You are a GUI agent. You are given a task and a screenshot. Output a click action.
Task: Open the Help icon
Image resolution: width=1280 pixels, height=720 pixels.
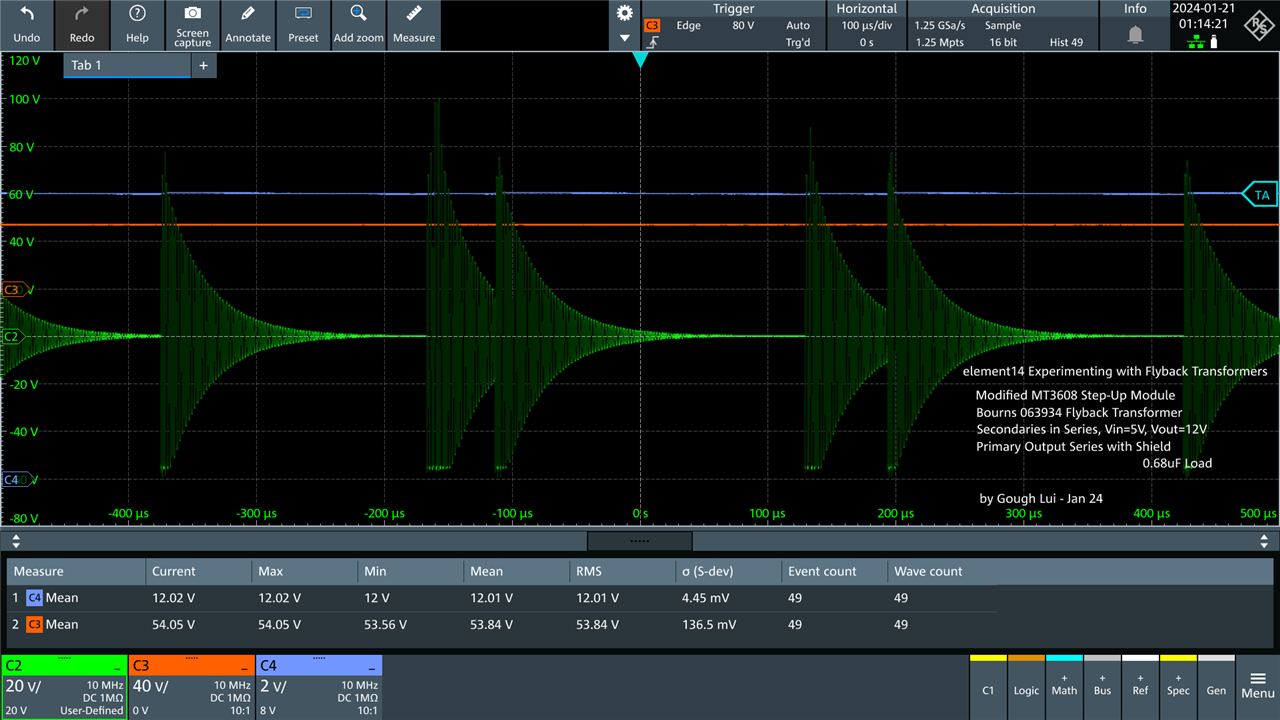138,25
